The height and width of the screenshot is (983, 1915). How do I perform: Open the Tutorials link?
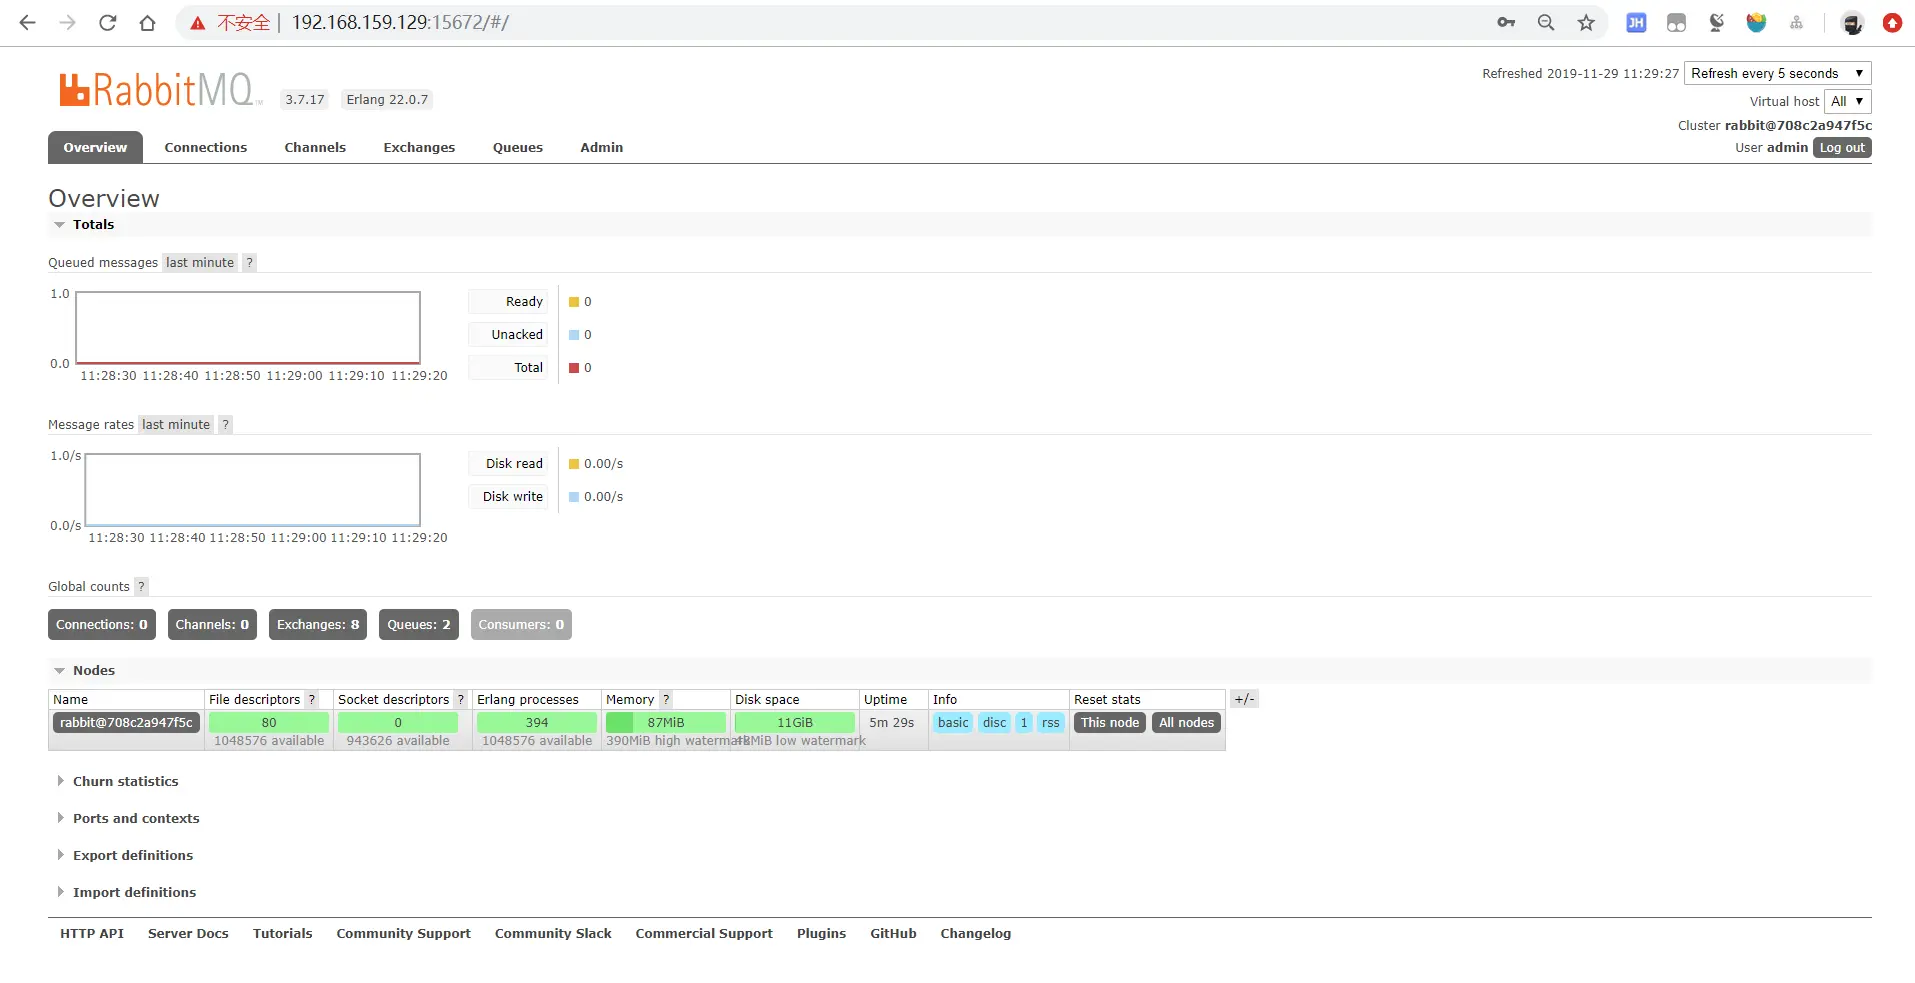point(283,934)
